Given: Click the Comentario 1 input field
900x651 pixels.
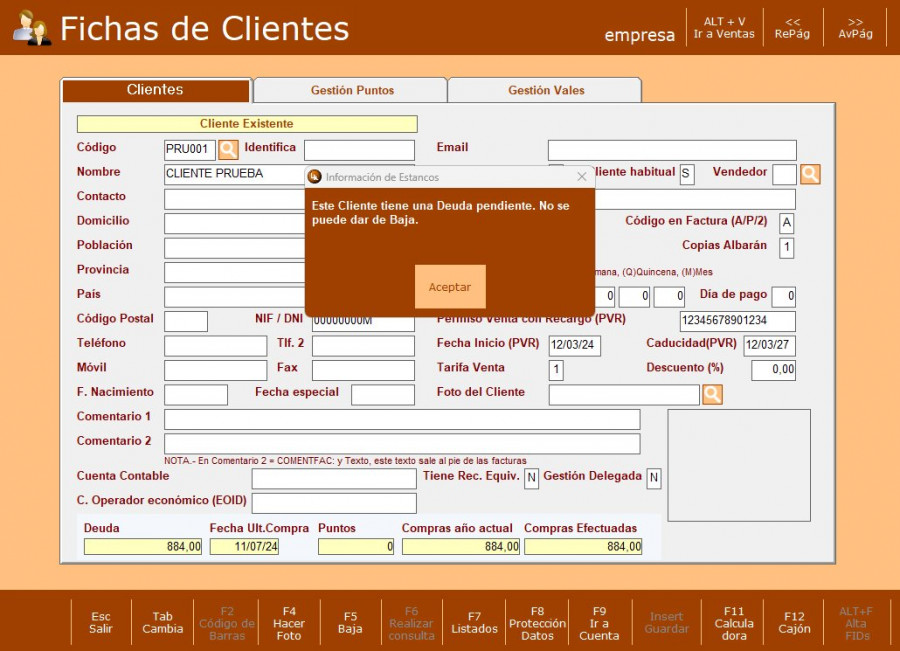Looking at the screenshot, I should pyautogui.click(x=402, y=419).
